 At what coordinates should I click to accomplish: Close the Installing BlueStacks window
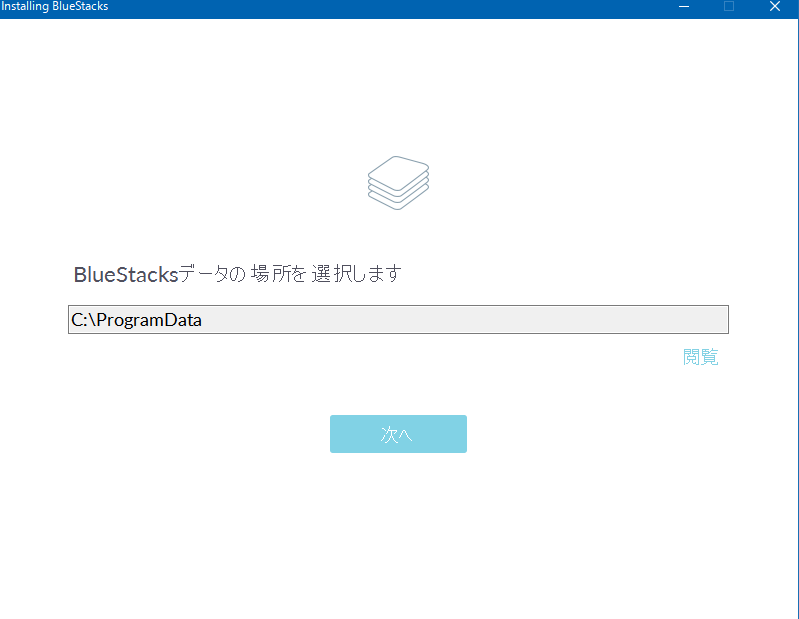(775, 6)
